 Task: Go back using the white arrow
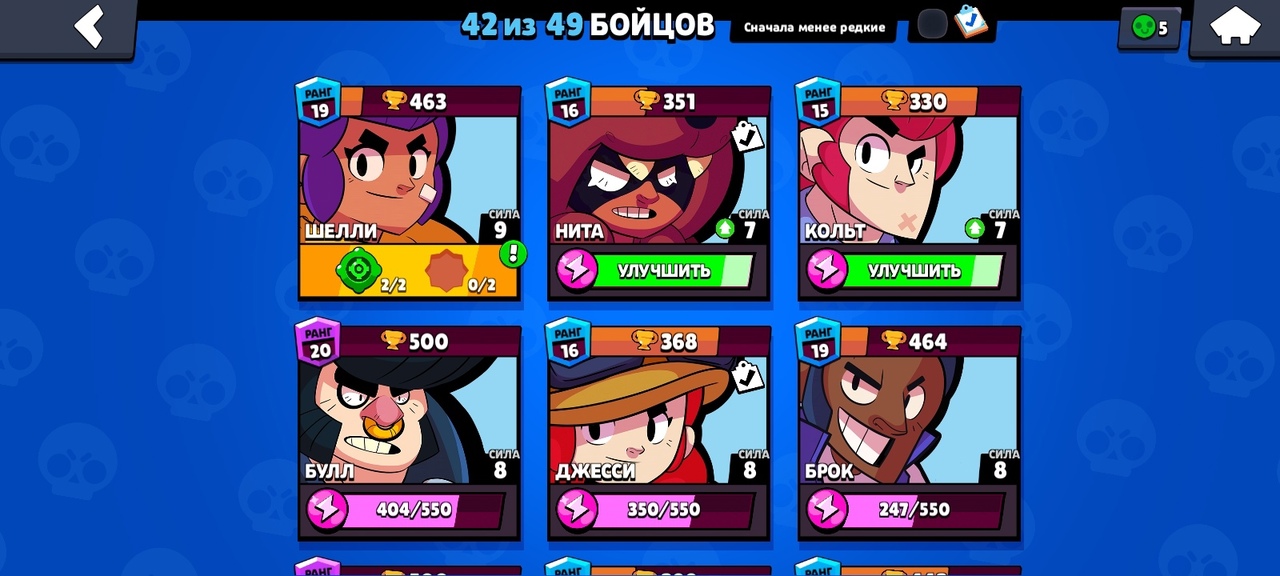coord(88,27)
